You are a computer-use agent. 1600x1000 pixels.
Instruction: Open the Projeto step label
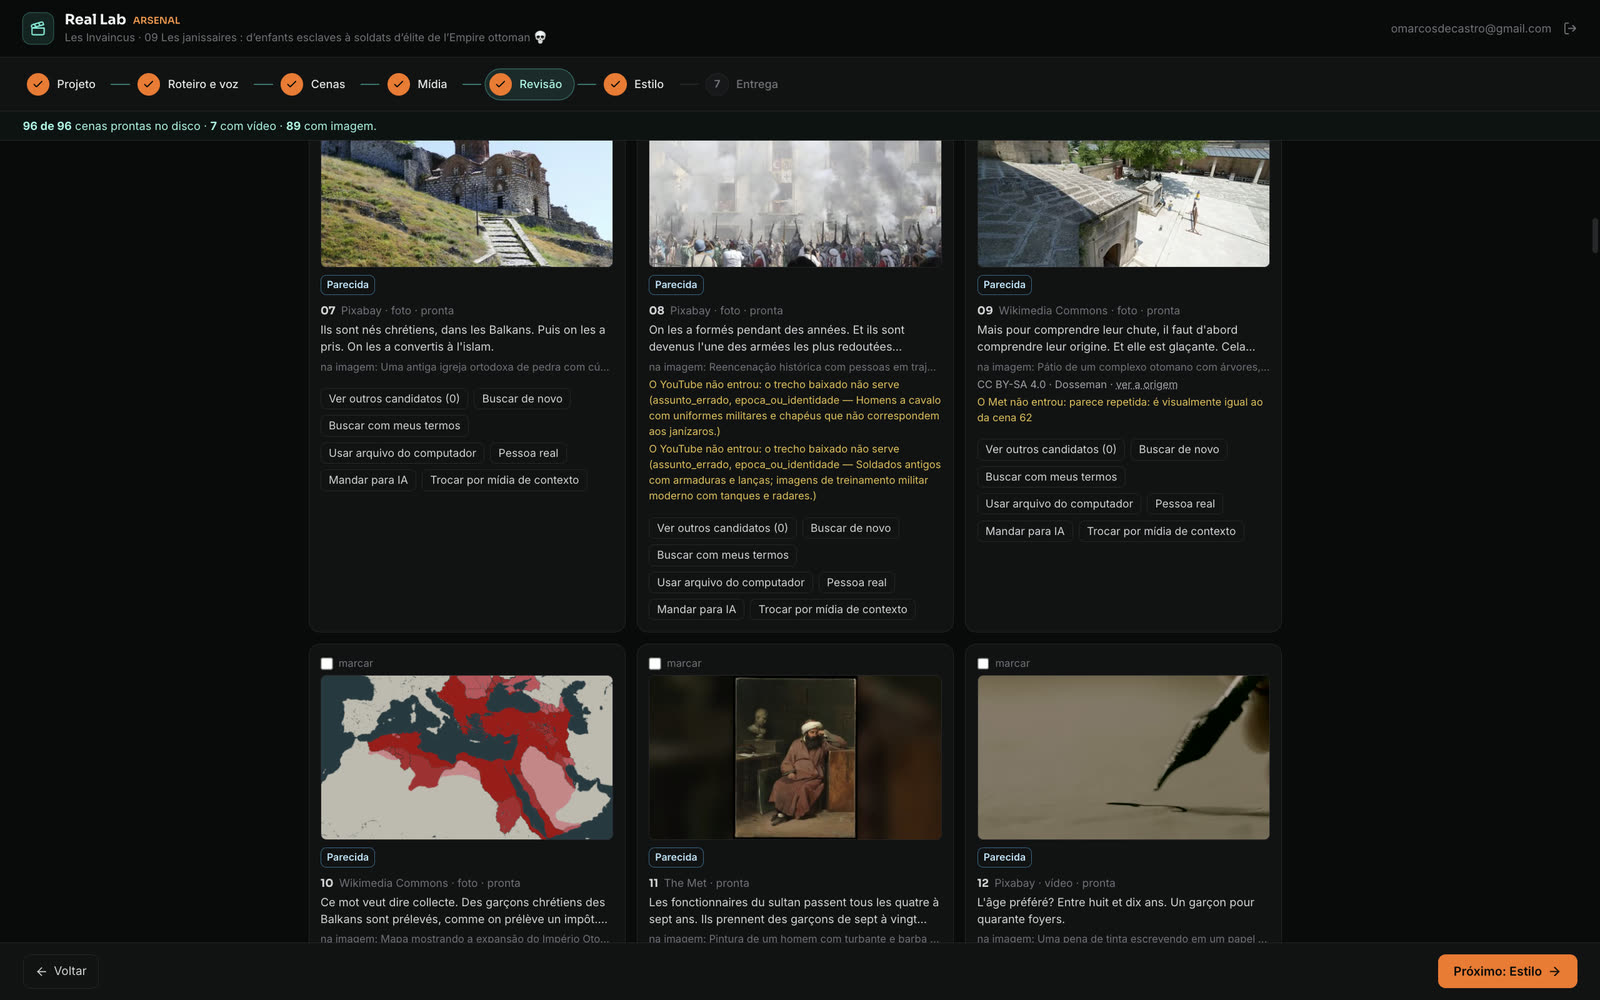point(76,84)
